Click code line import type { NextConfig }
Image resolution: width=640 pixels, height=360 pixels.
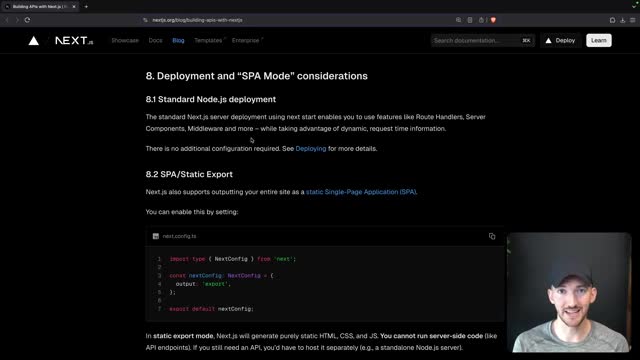click(233, 259)
